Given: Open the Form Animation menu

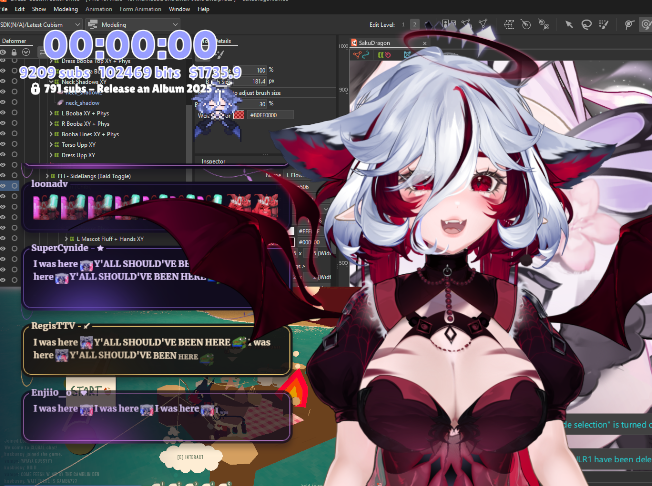Looking at the screenshot, I should [140, 9].
